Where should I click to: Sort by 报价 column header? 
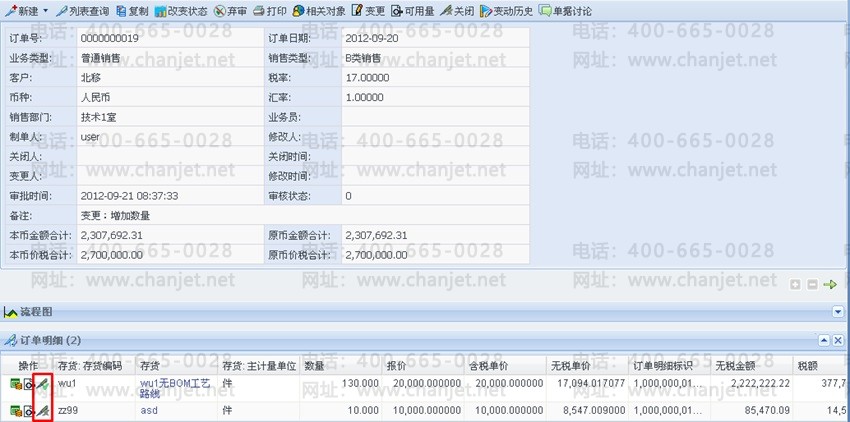[x=396, y=366]
